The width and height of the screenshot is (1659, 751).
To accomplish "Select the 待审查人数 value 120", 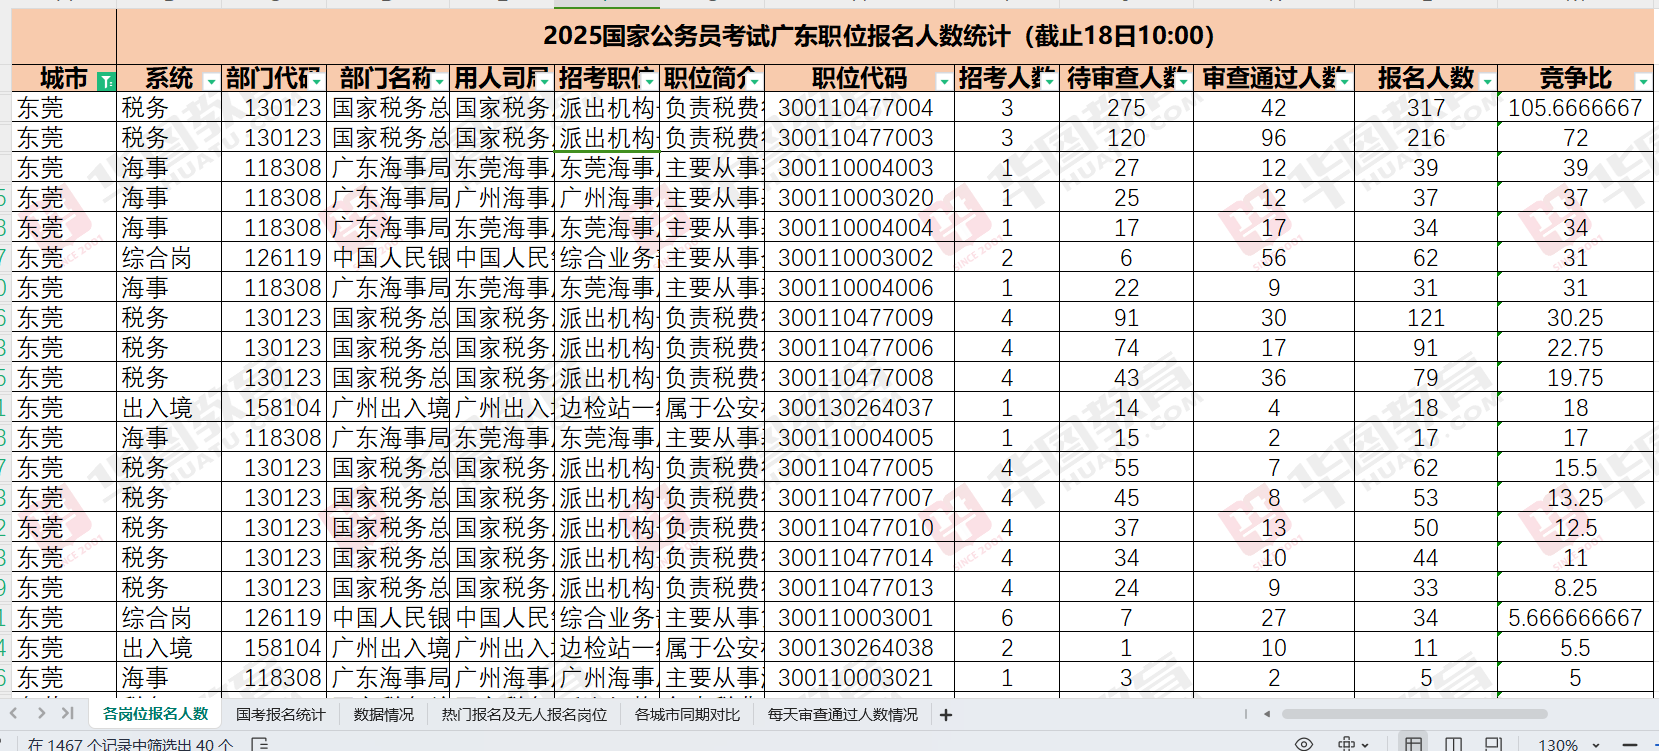I will (x=1126, y=138).
